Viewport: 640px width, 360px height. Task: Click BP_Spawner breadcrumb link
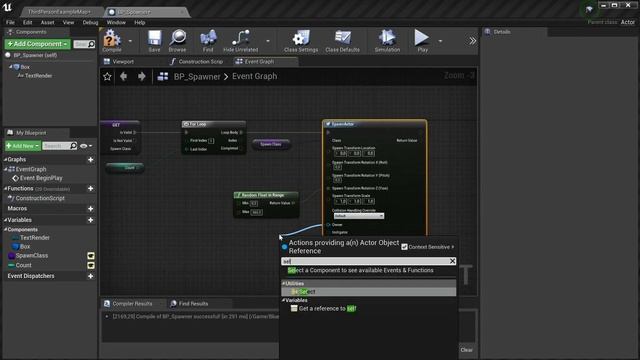coord(197,76)
